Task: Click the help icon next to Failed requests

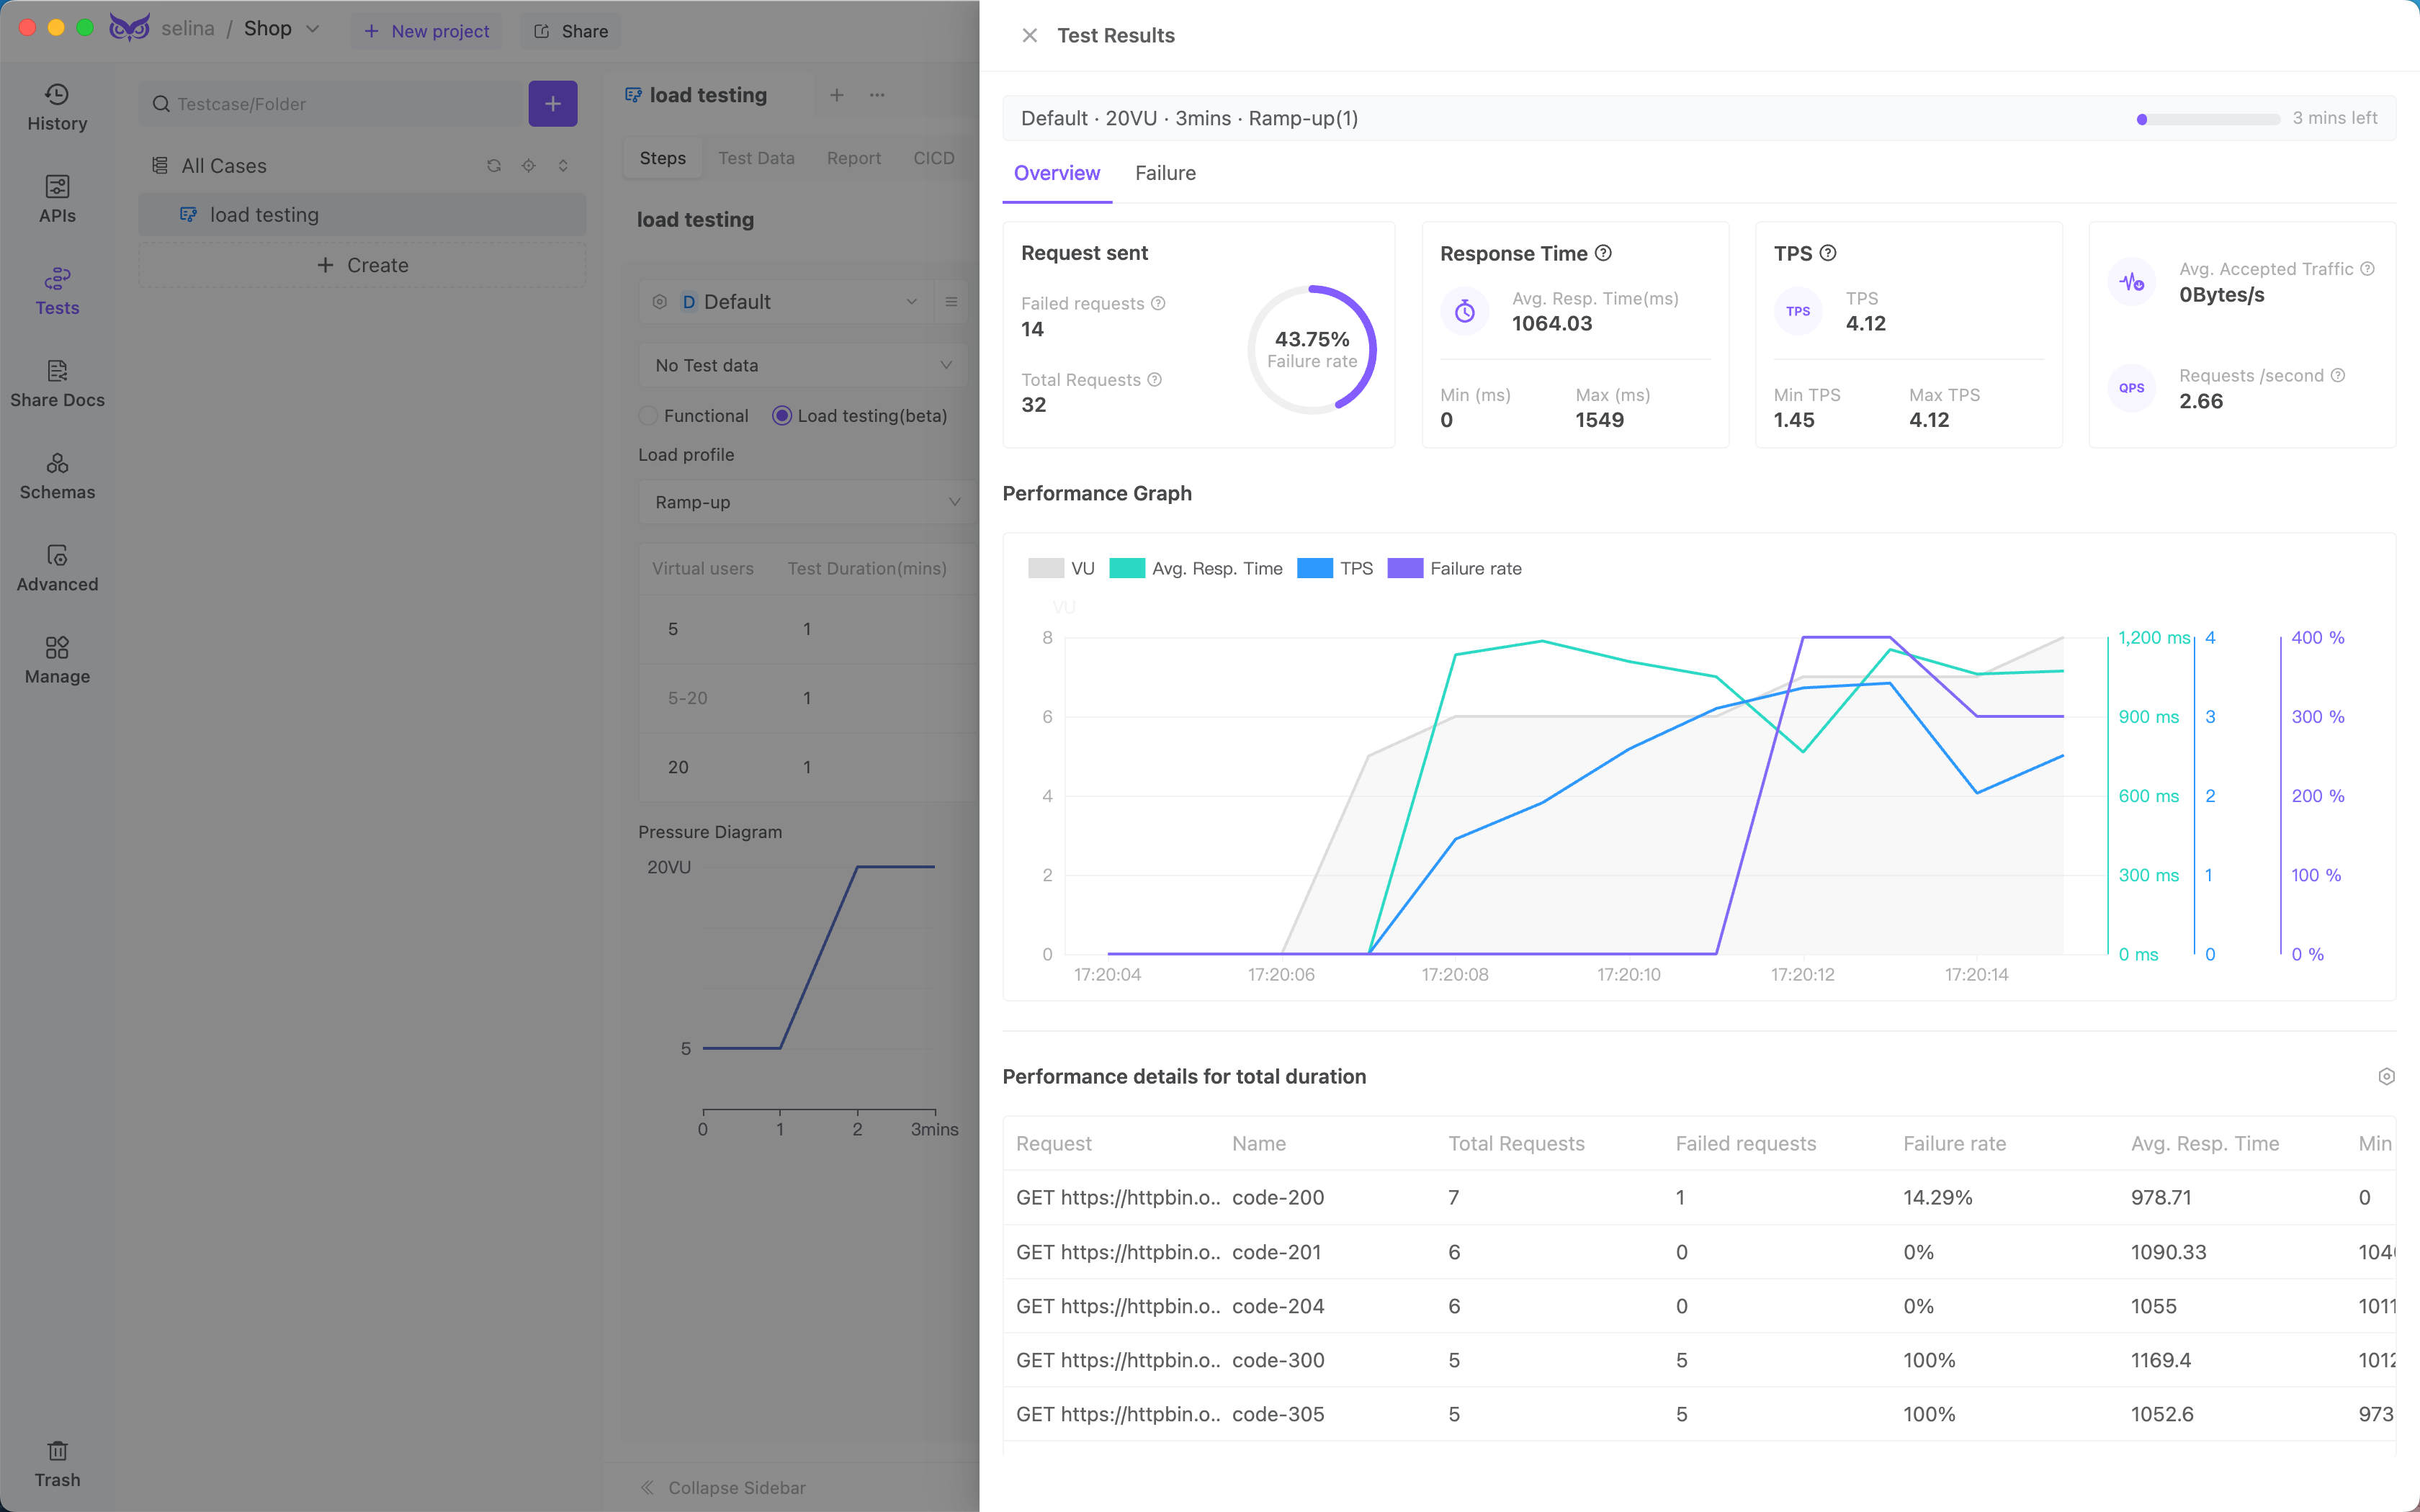Action: pos(1158,303)
